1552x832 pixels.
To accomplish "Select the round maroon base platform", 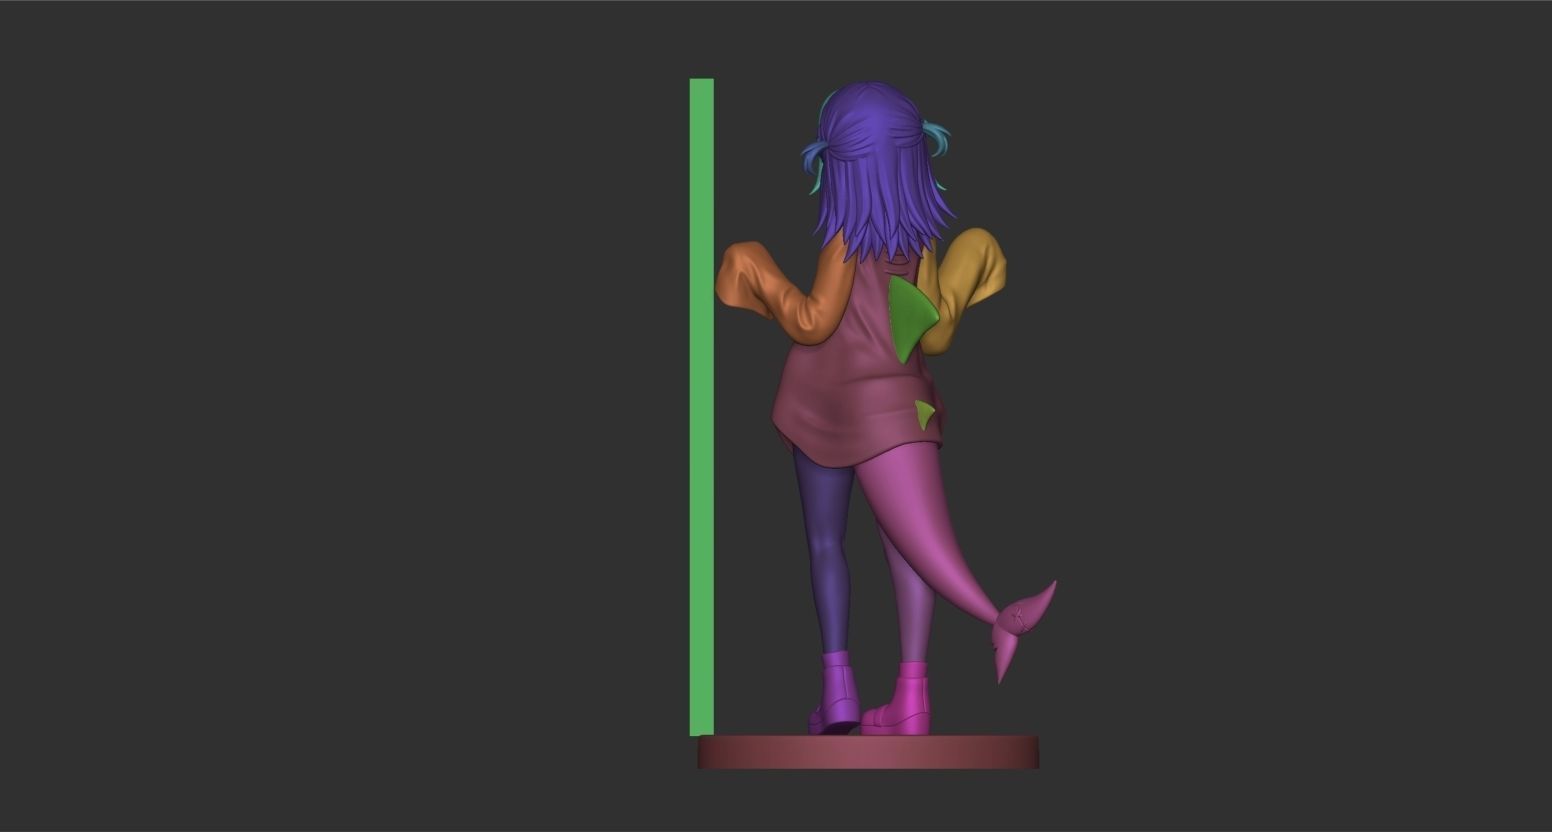I will click(868, 752).
